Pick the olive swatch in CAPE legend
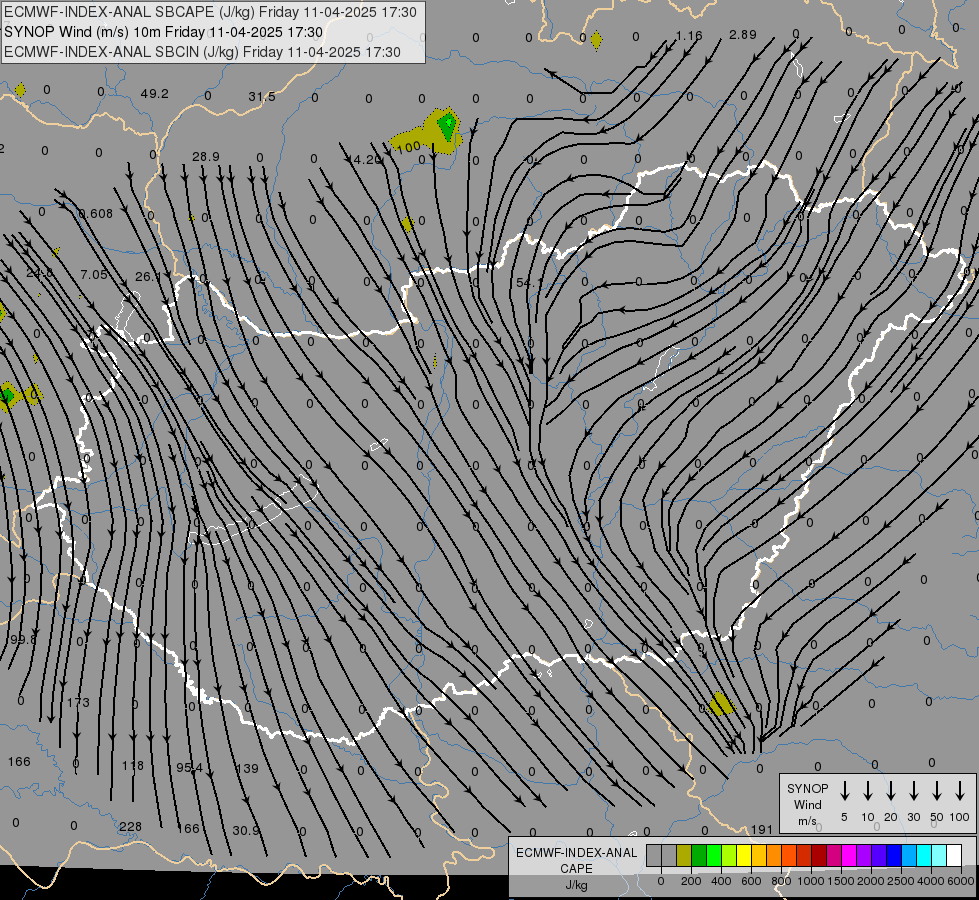 (684, 856)
